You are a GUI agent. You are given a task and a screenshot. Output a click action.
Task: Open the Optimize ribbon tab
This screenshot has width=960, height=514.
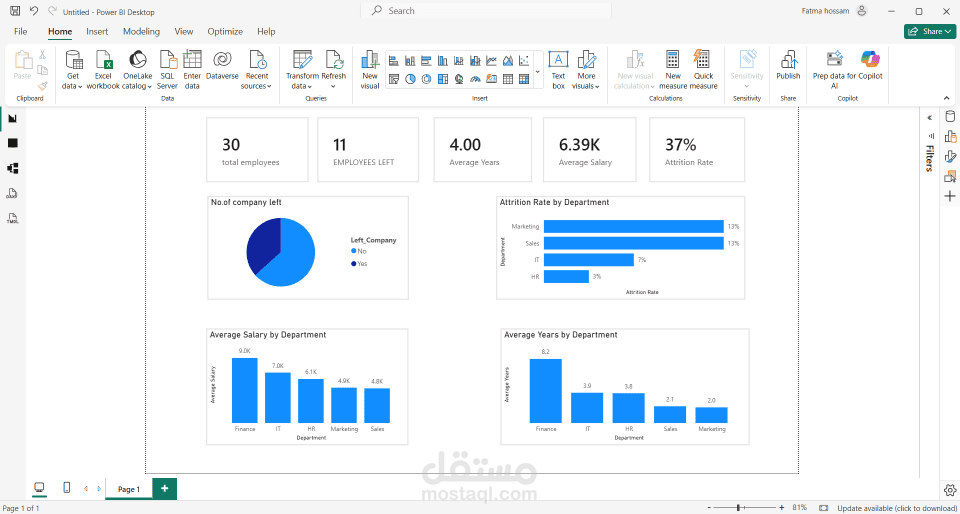tap(225, 31)
